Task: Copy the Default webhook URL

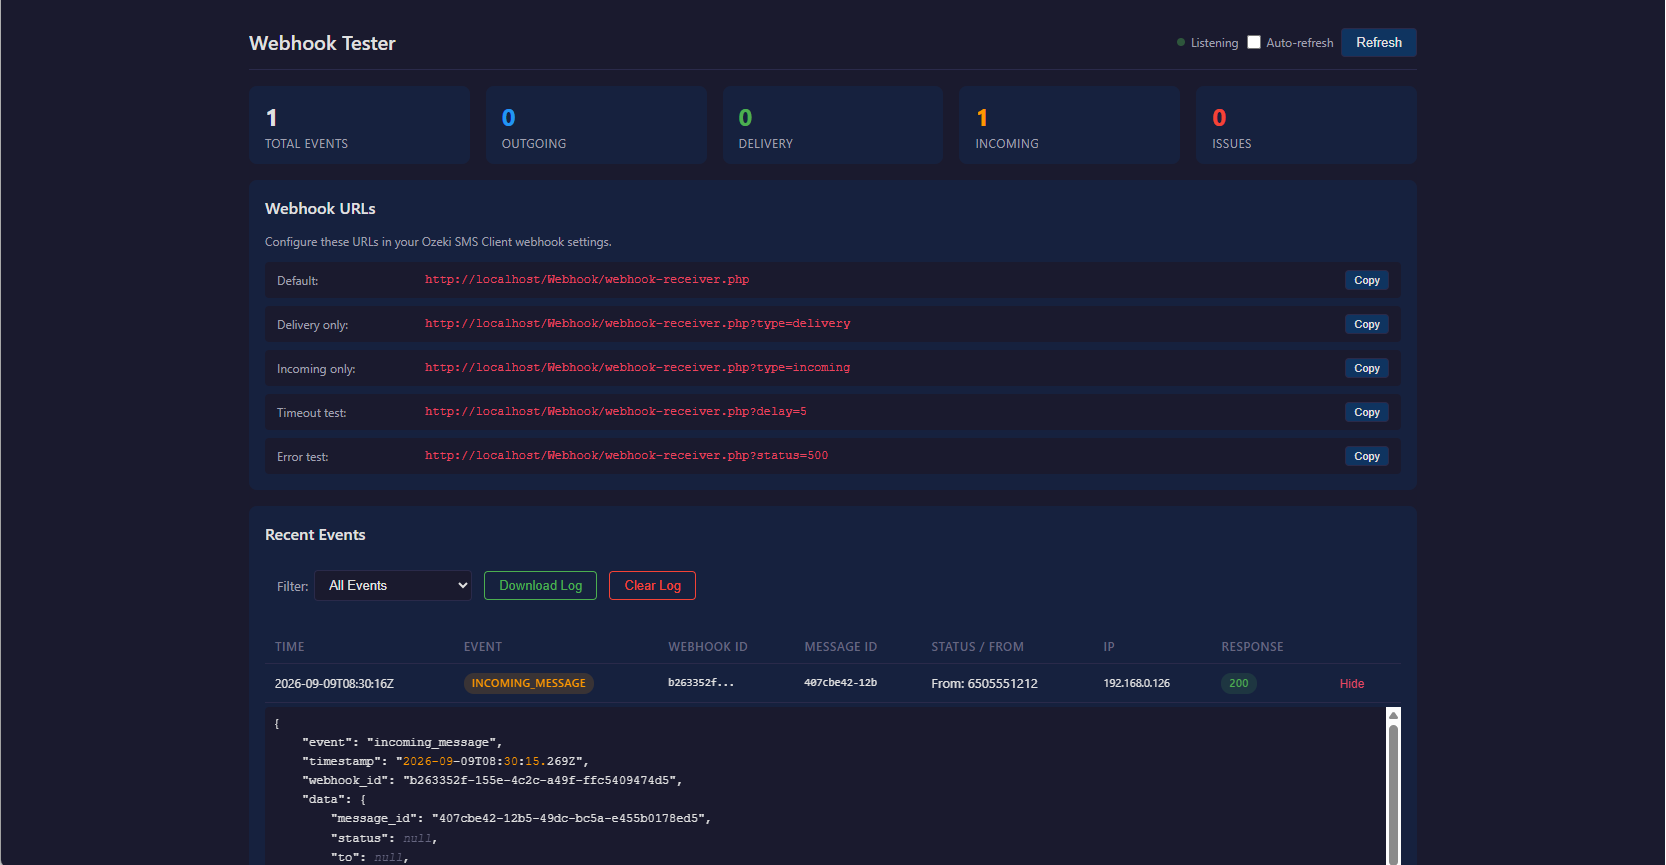Action: point(1366,280)
